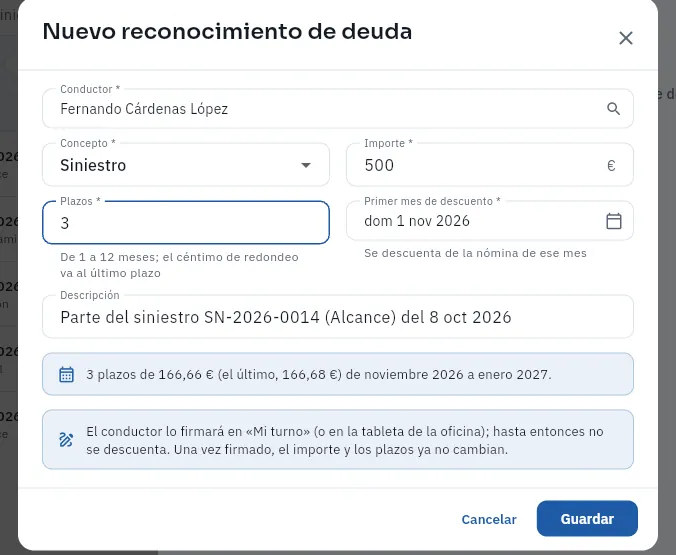This screenshot has height=555, width=676.
Task: Click the Primer mes de descuento date field
Action: pos(490,221)
